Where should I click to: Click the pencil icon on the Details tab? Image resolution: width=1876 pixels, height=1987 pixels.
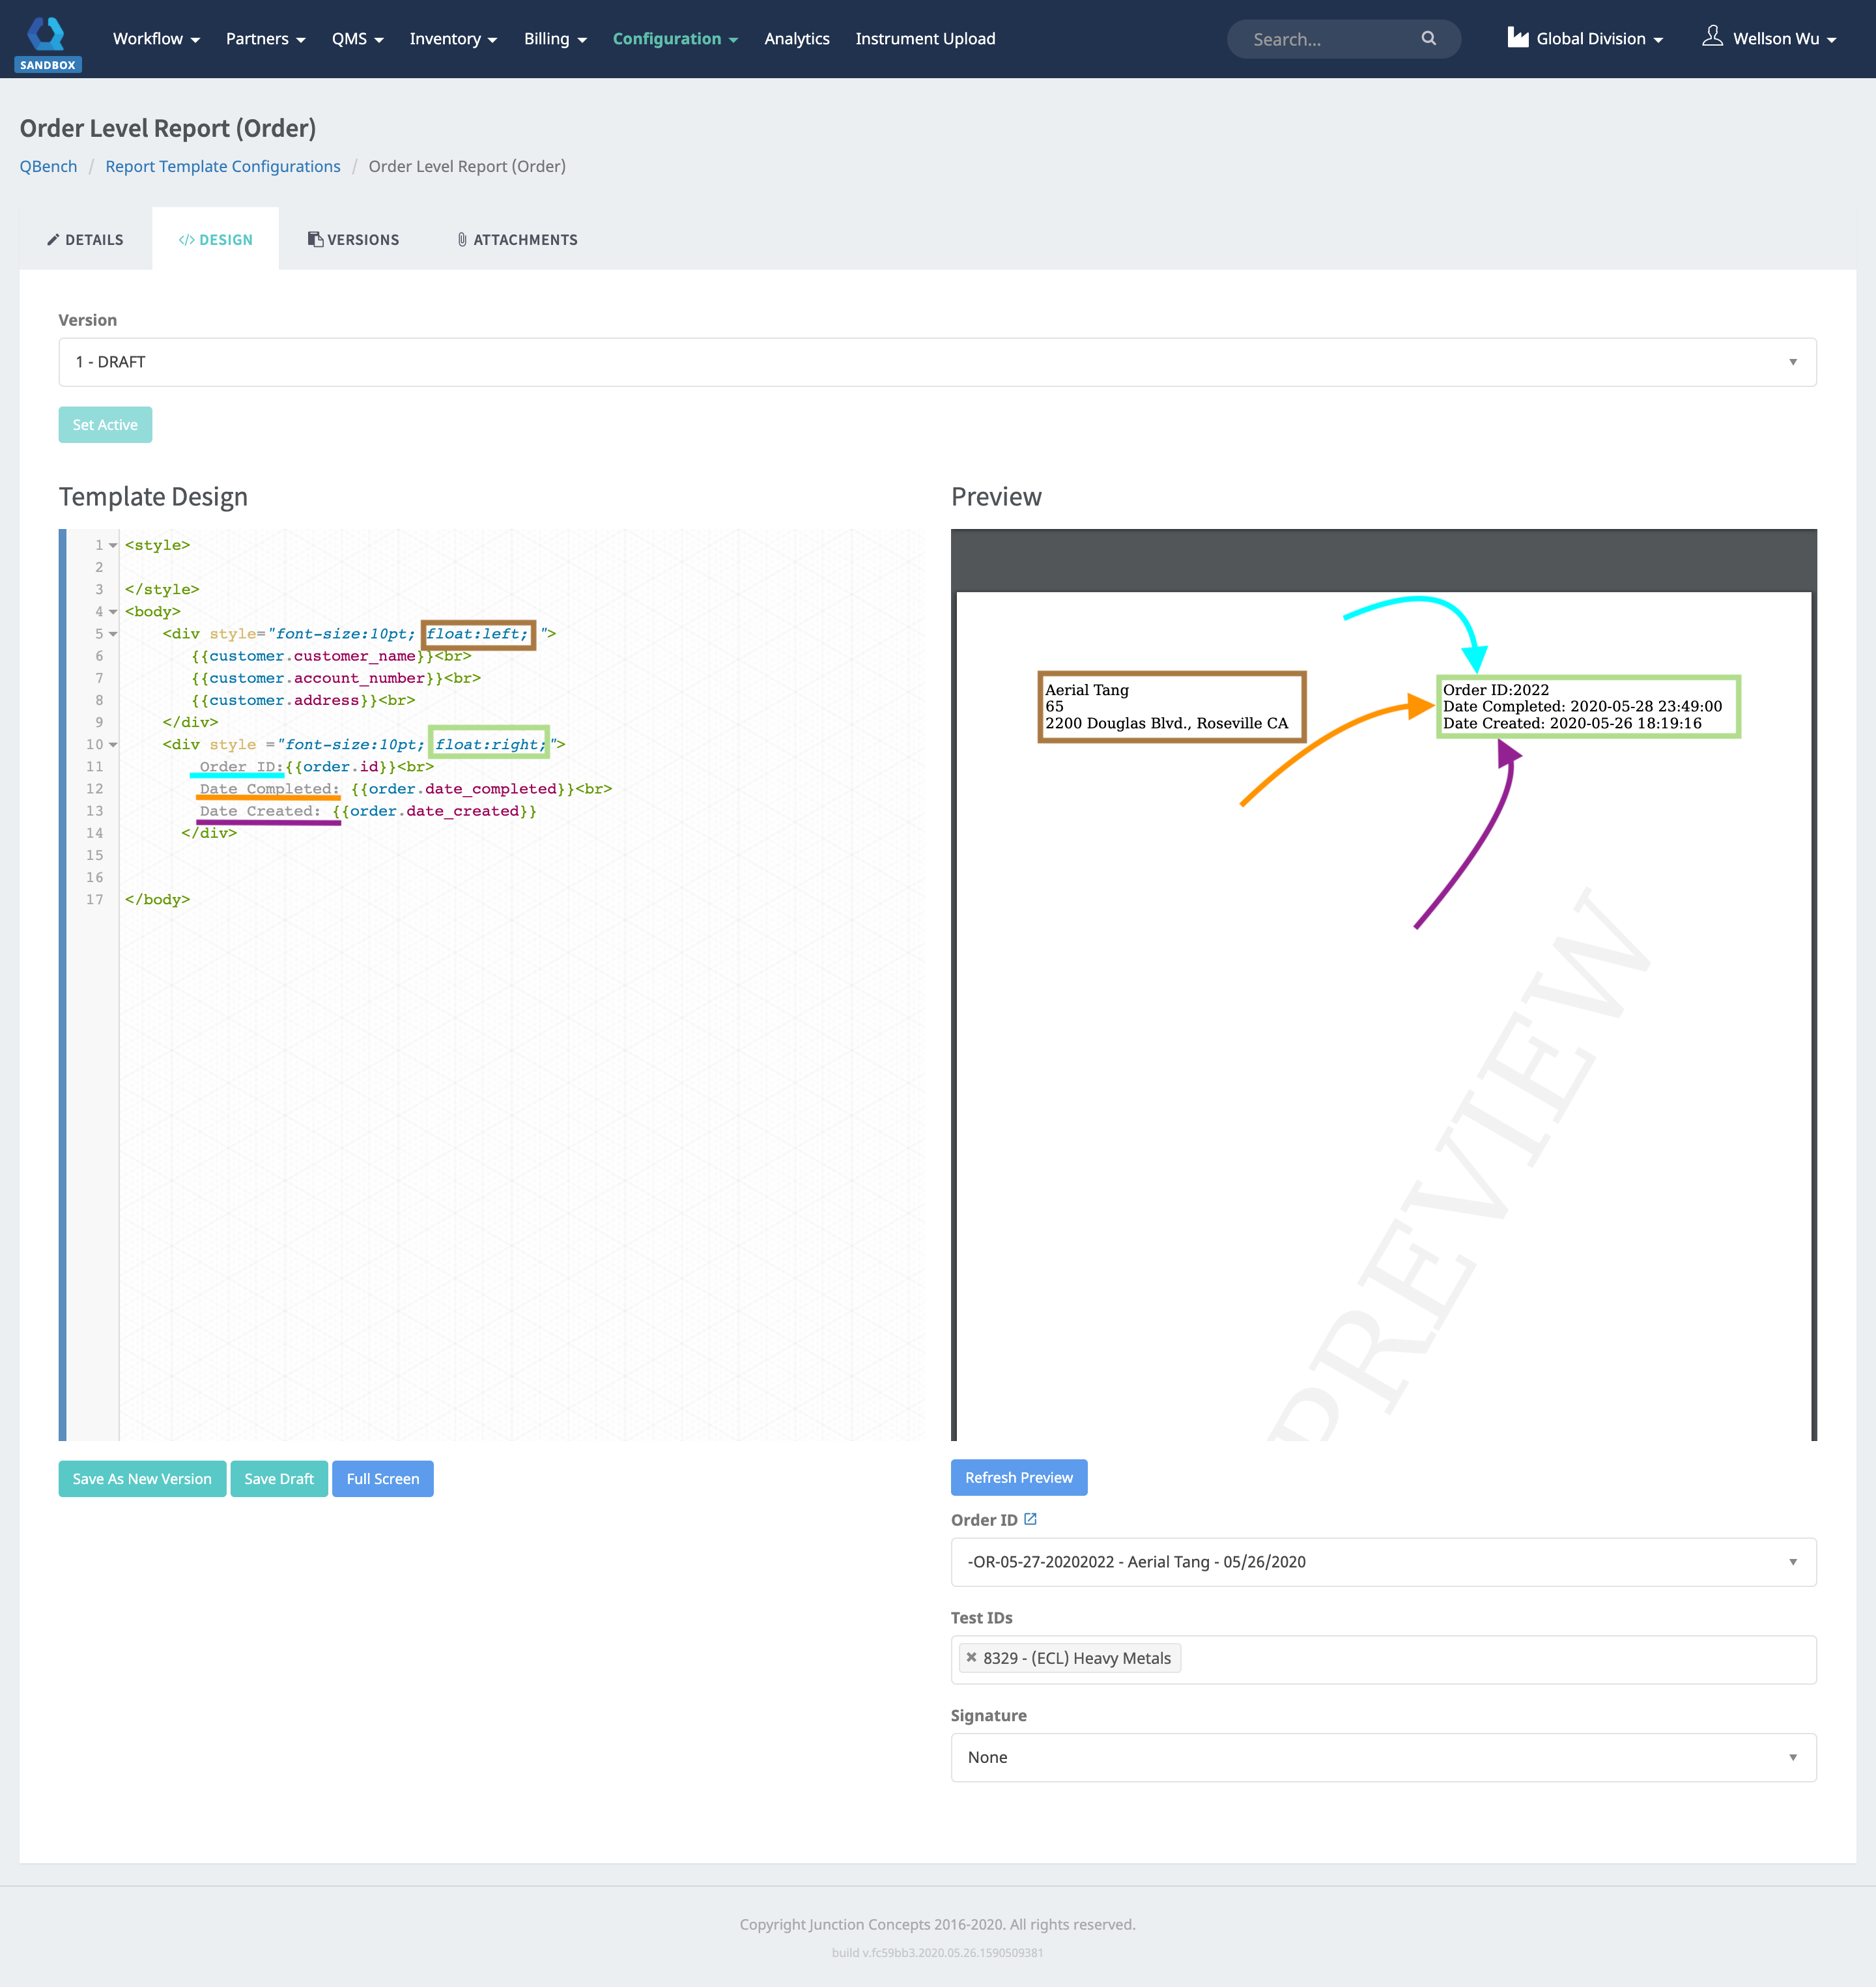point(53,239)
